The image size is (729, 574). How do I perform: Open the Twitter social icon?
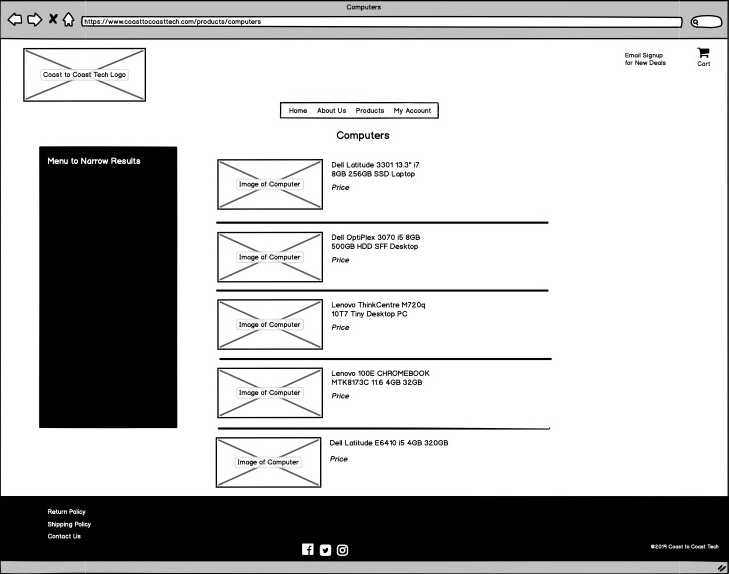[x=325, y=549]
